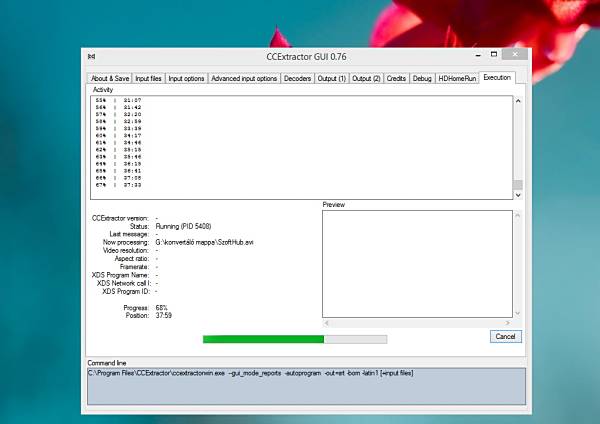Image resolution: width=600 pixels, height=424 pixels.
Task: Select the Advanced input options tab
Action: tap(244, 78)
